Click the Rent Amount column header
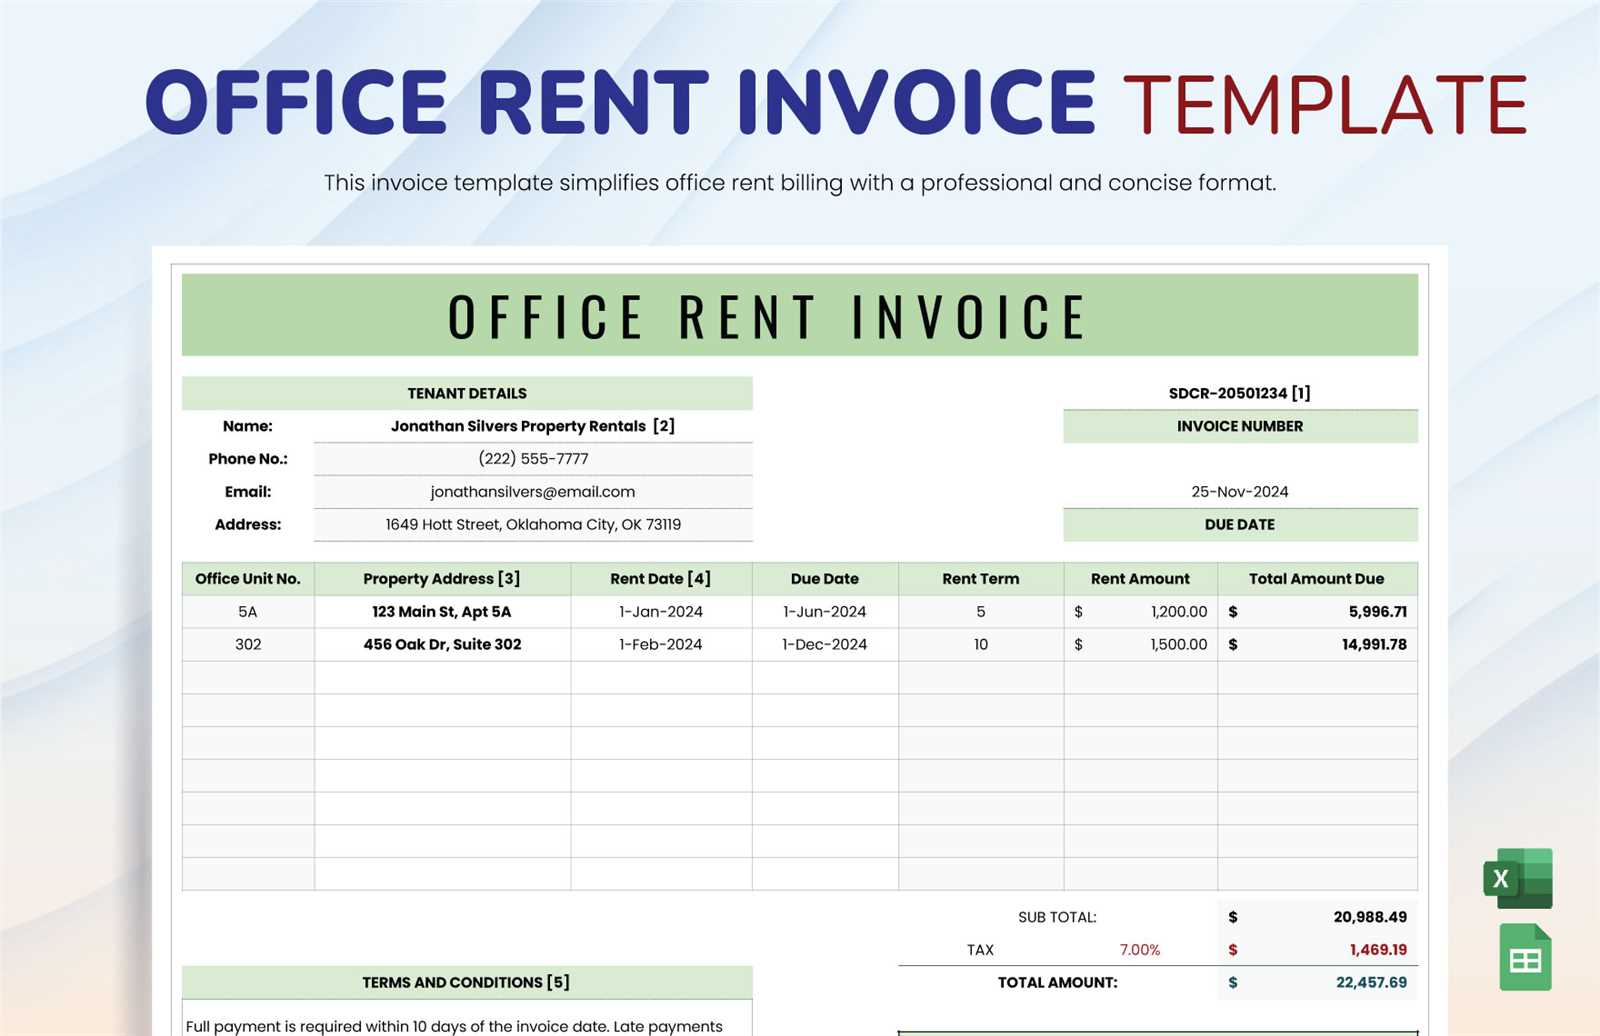This screenshot has height=1036, width=1600. tap(1140, 579)
